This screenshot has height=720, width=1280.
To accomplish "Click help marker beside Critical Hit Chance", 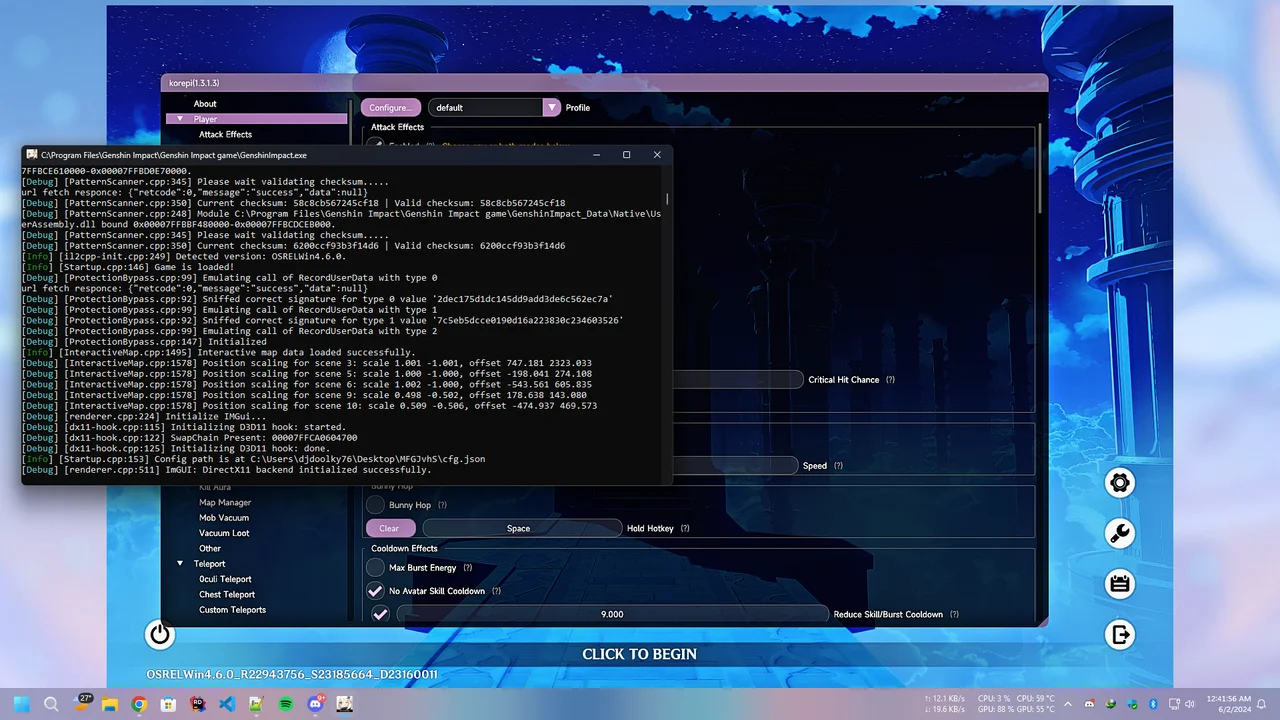I will click(890, 380).
